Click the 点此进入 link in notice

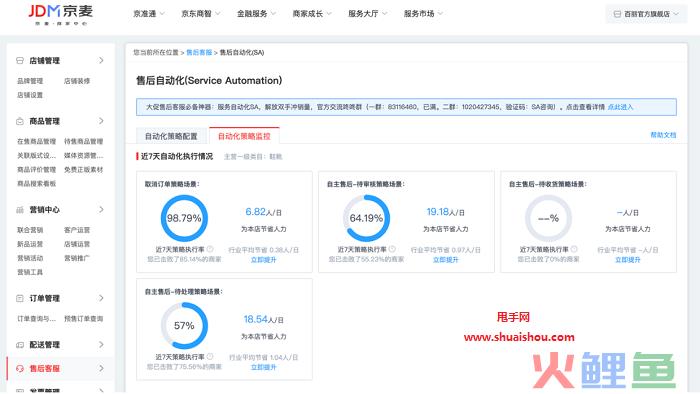tap(621, 107)
